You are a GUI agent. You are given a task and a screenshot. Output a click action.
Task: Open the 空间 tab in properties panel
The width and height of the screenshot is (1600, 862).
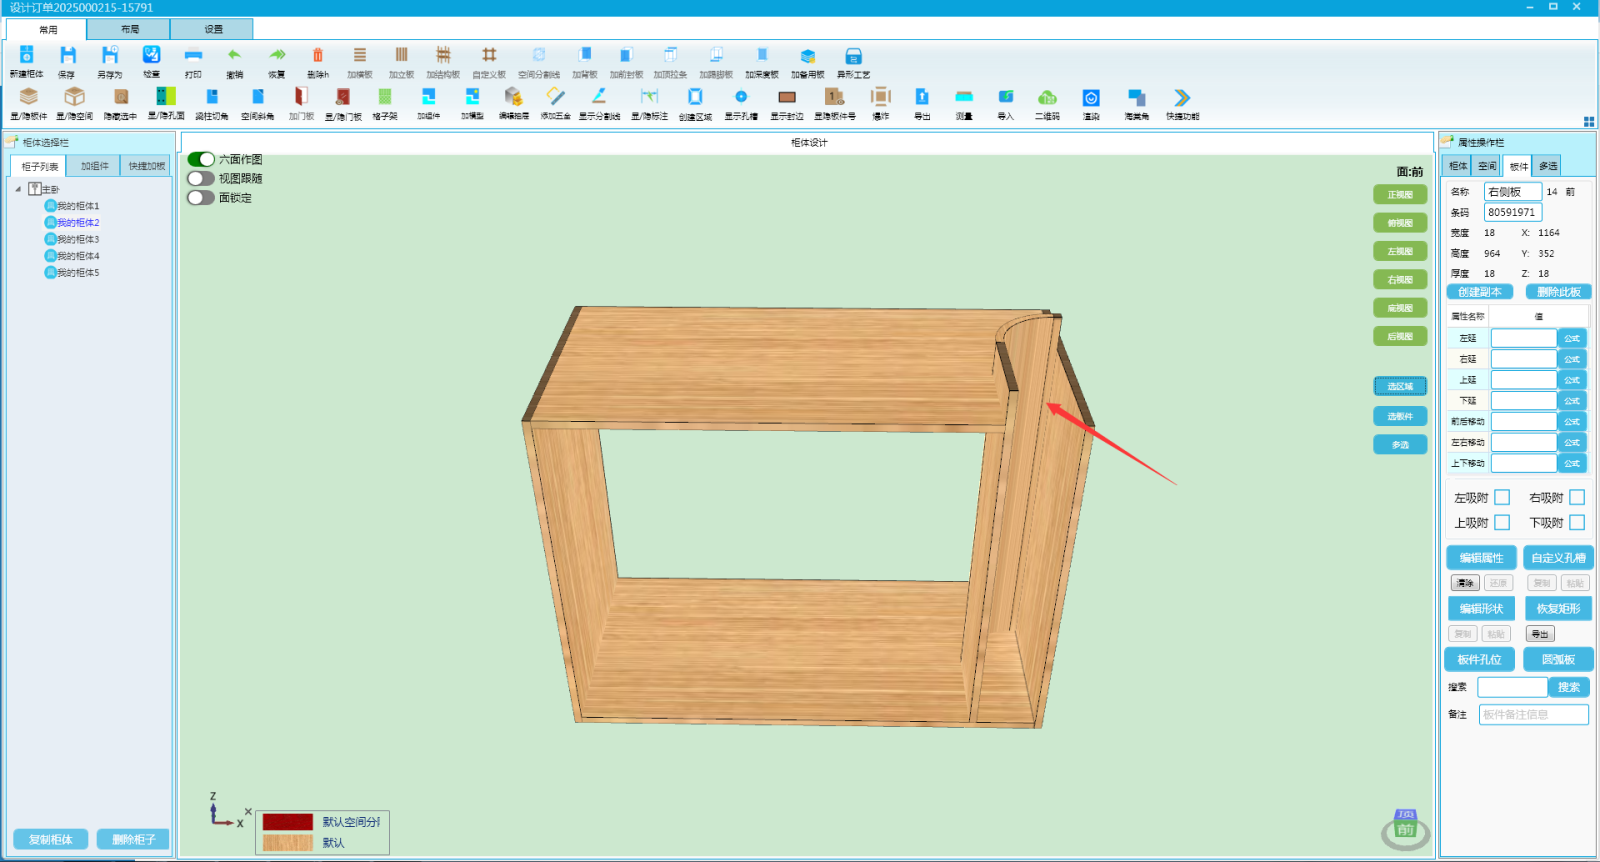click(1487, 166)
